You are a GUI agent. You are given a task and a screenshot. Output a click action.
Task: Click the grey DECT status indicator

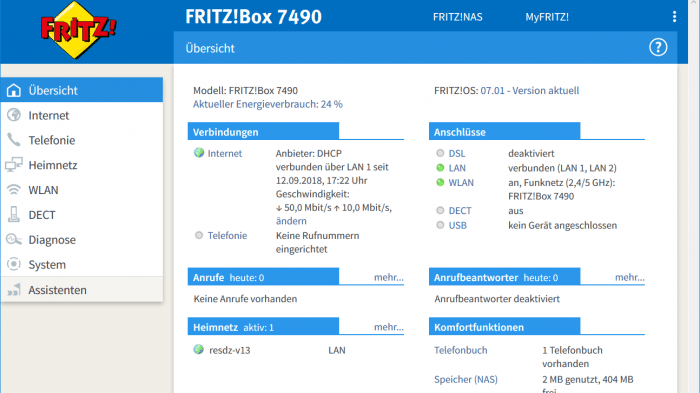[x=440, y=210]
